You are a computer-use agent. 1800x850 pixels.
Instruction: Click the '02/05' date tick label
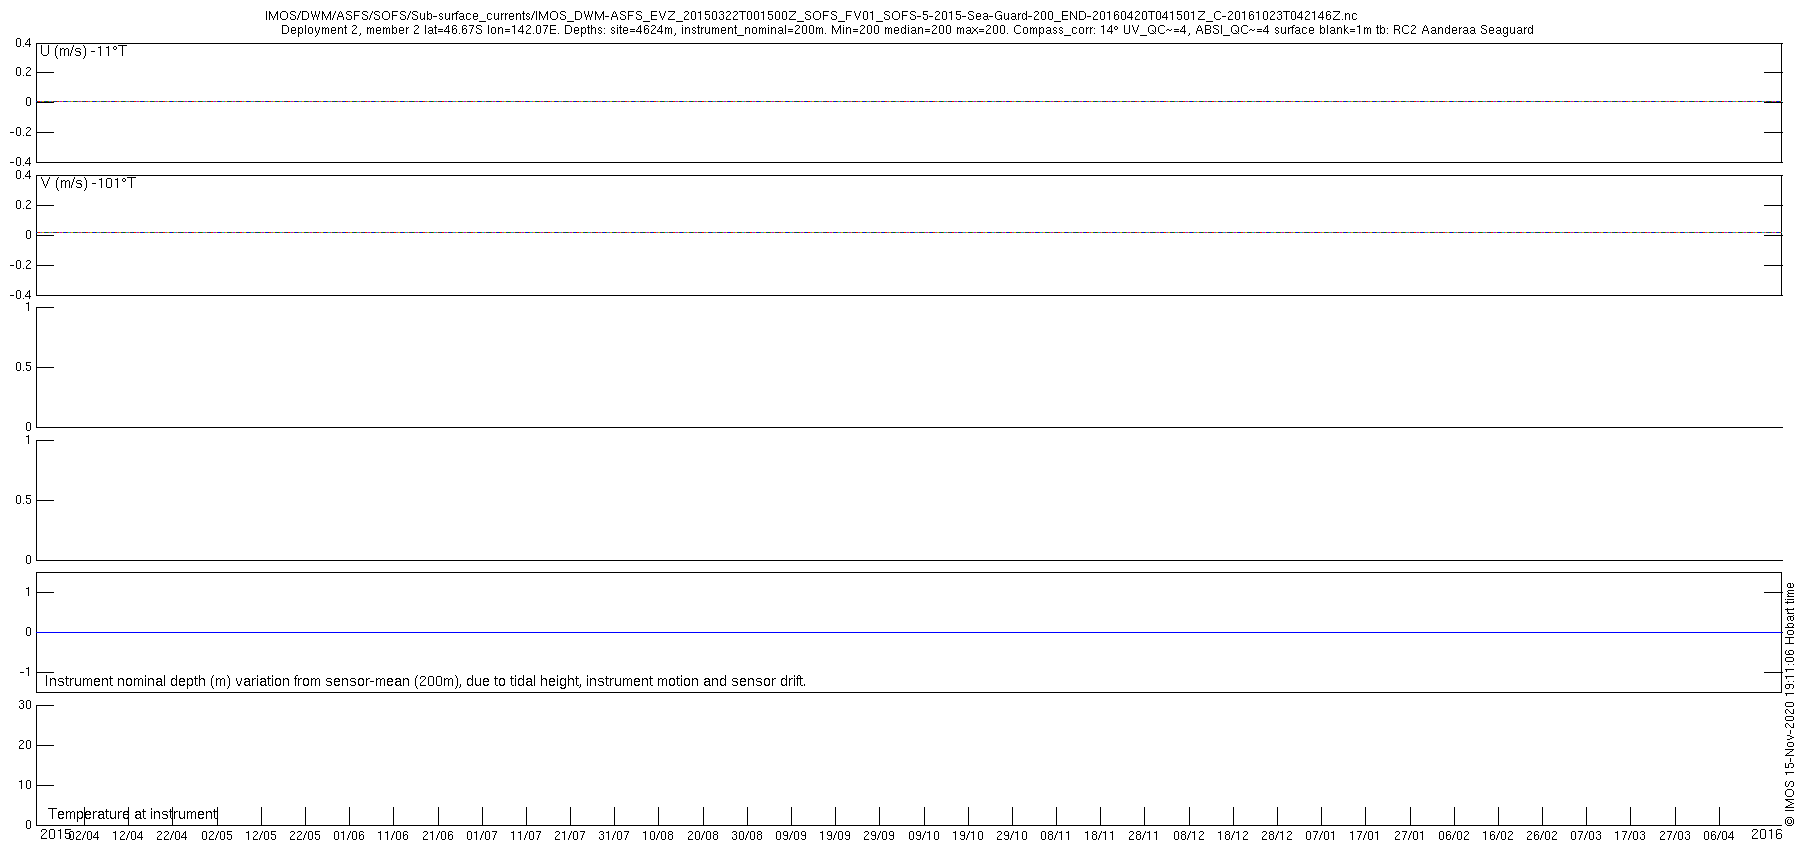pyautogui.click(x=217, y=836)
